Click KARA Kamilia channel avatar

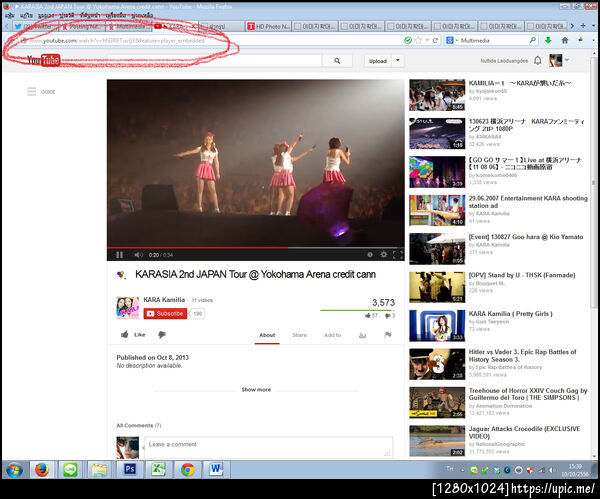click(127, 308)
